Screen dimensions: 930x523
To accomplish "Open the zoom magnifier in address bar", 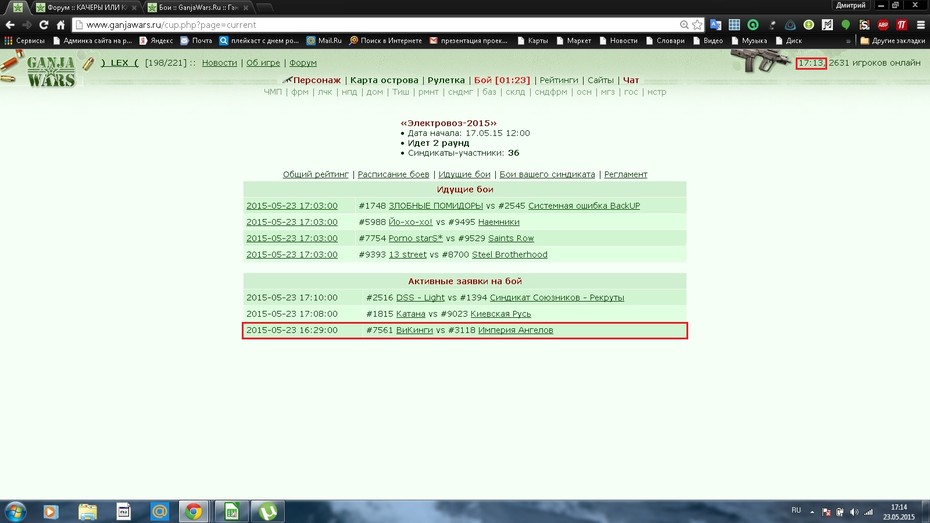I will pos(684,25).
